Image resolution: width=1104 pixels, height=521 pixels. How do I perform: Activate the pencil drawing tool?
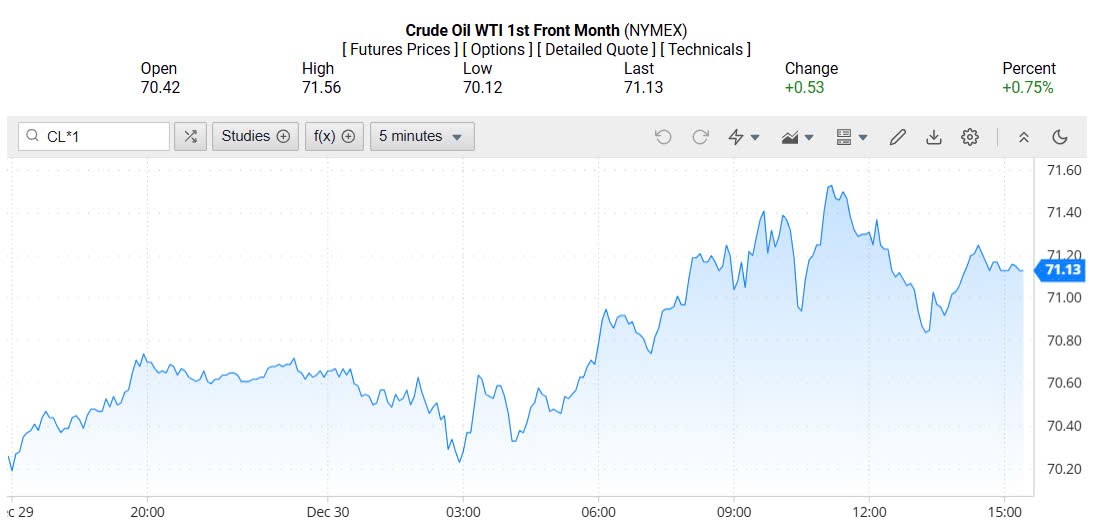pyautogui.click(x=898, y=137)
